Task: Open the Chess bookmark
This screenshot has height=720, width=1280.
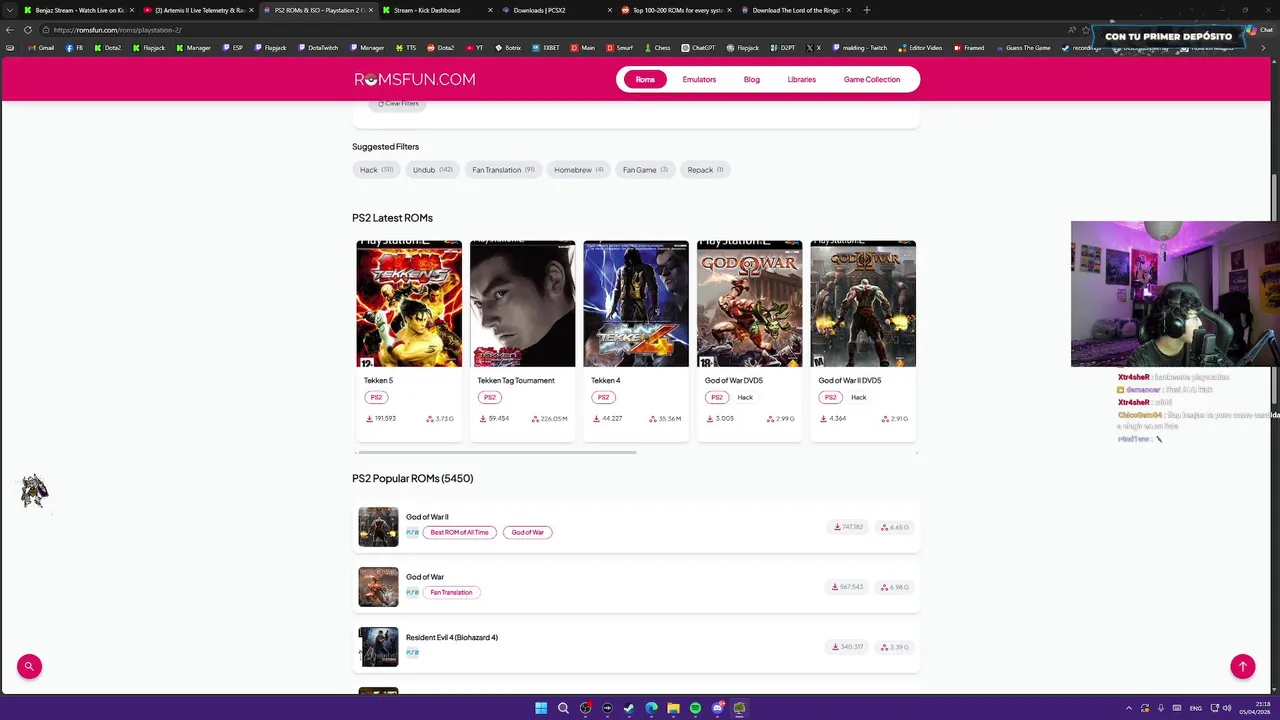Action: point(656,48)
